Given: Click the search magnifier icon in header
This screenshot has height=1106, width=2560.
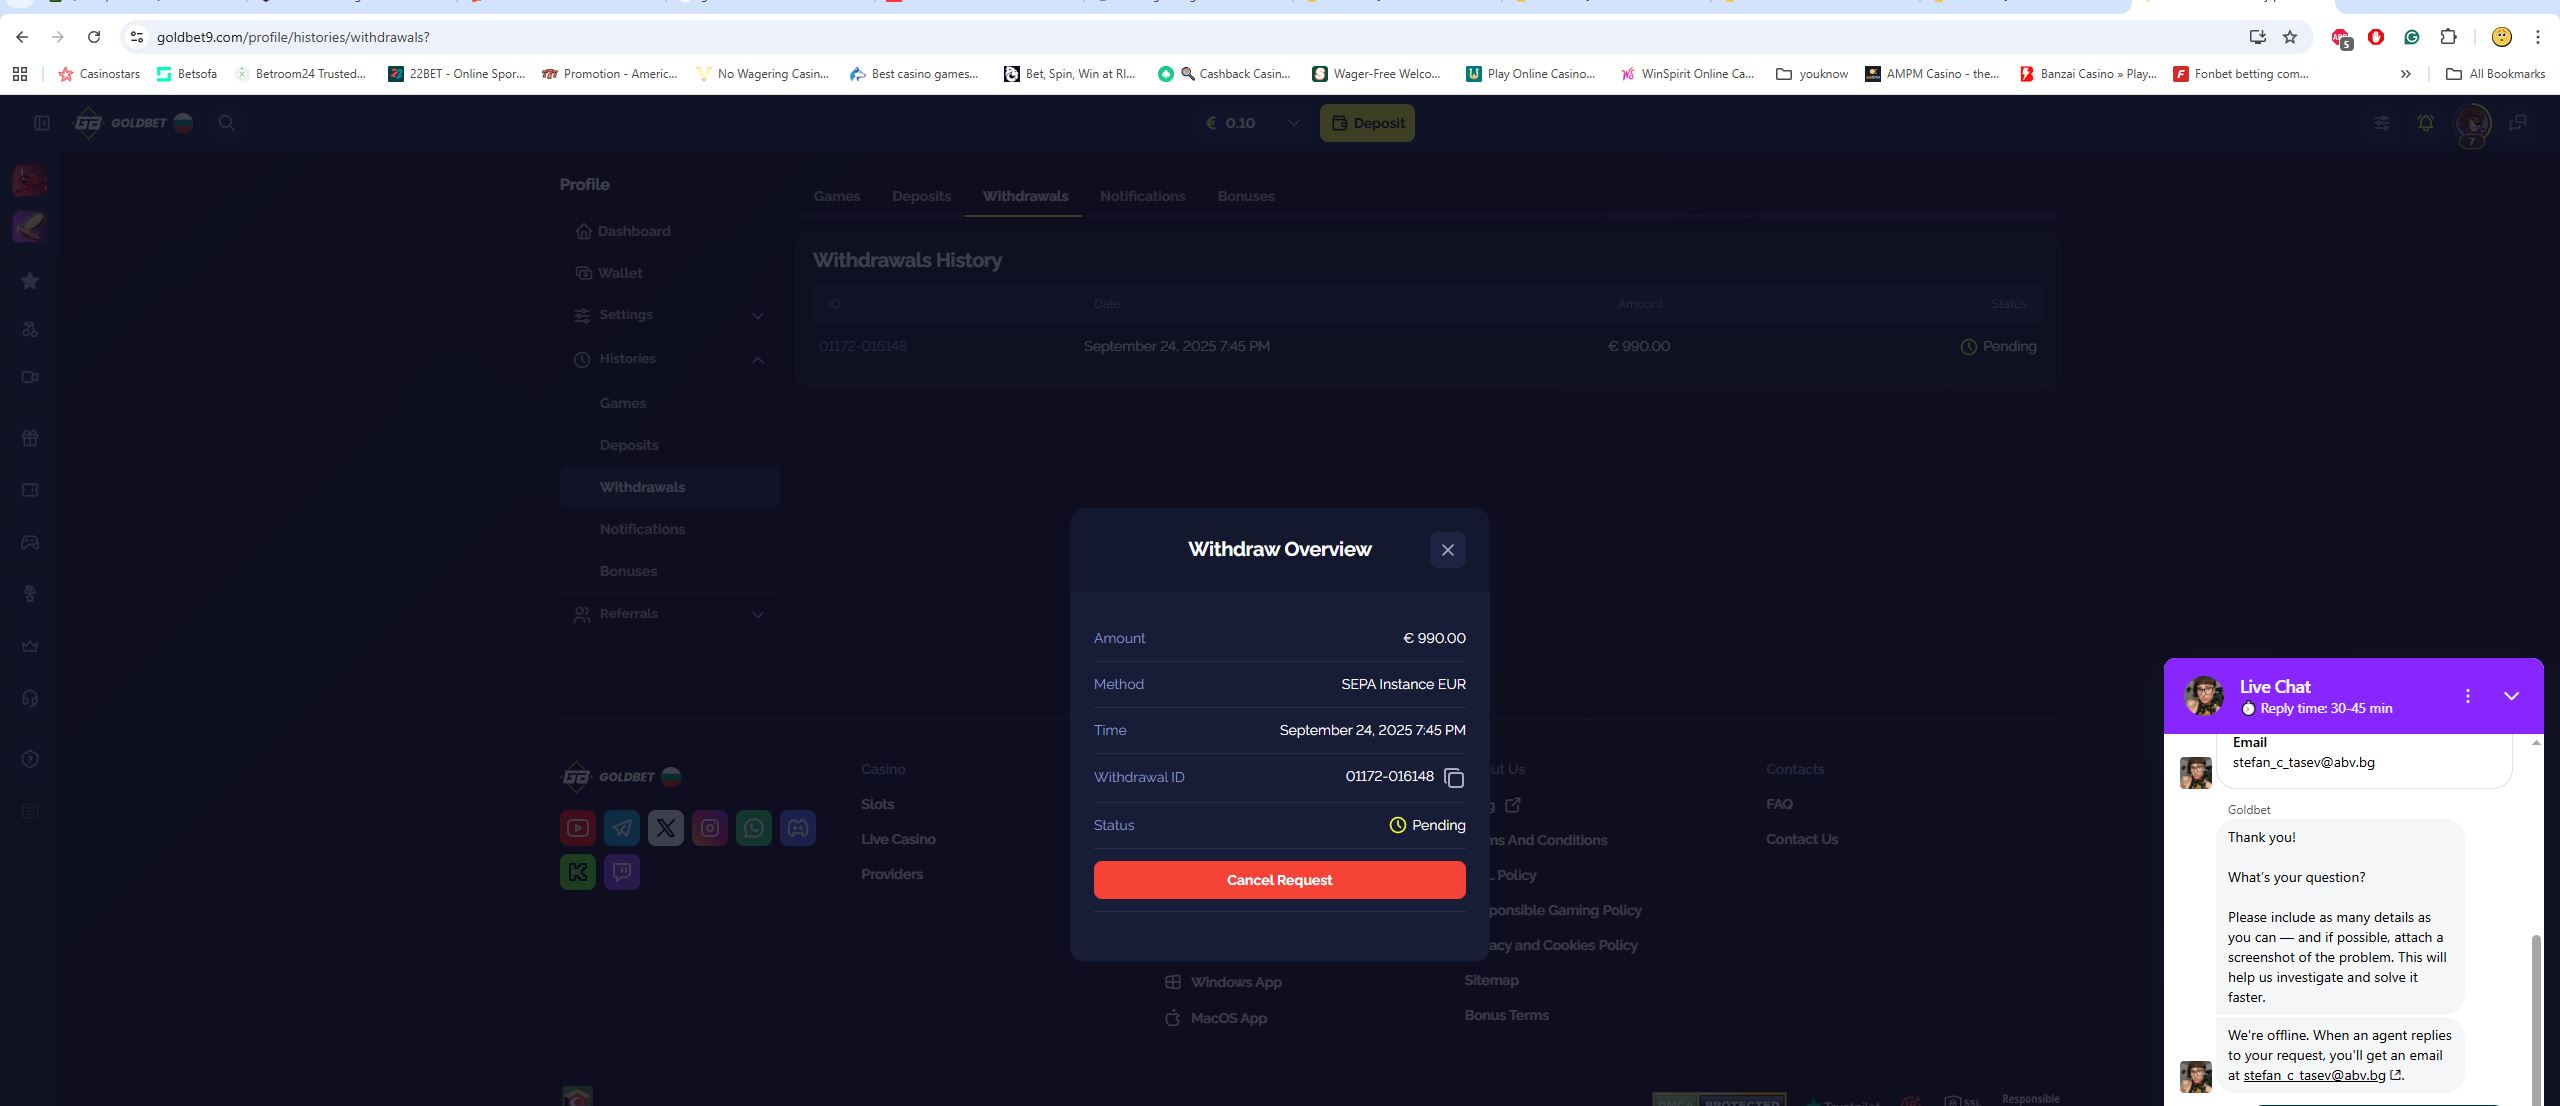Looking at the screenshot, I should [227, 123].
